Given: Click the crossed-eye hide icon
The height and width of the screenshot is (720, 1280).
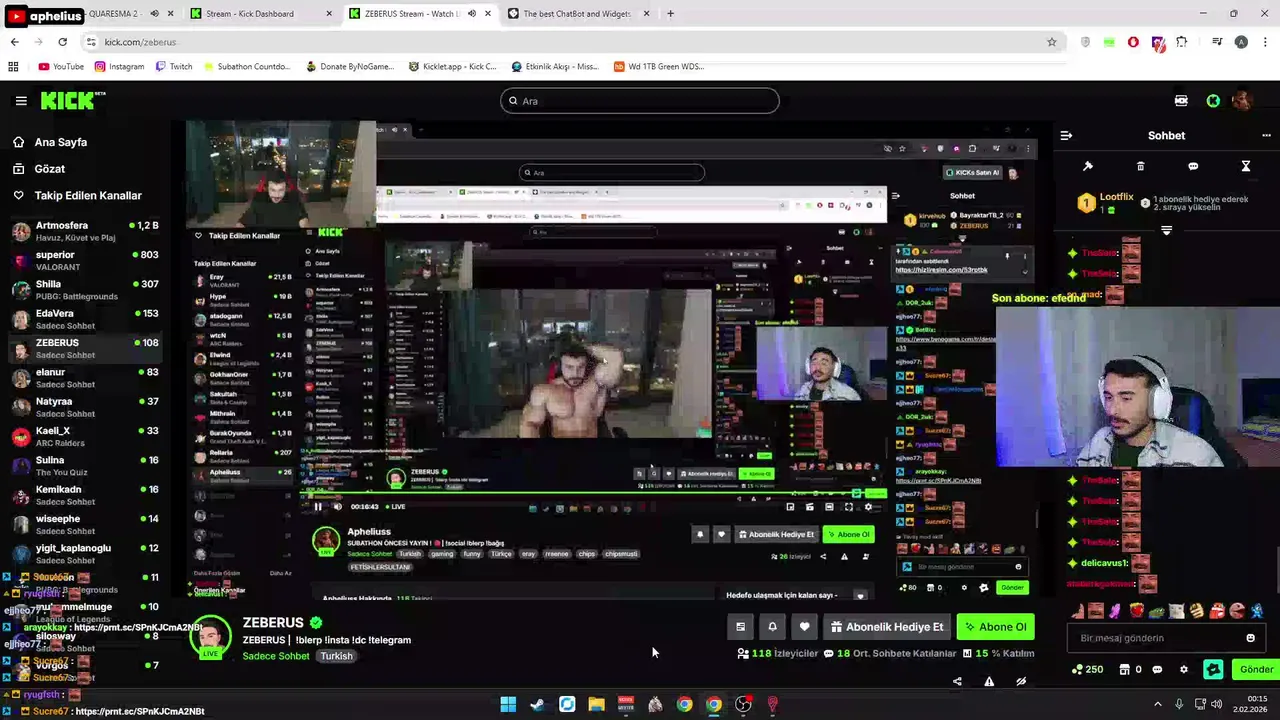Looking at the screenshot, I should (x=1021, y=682).
